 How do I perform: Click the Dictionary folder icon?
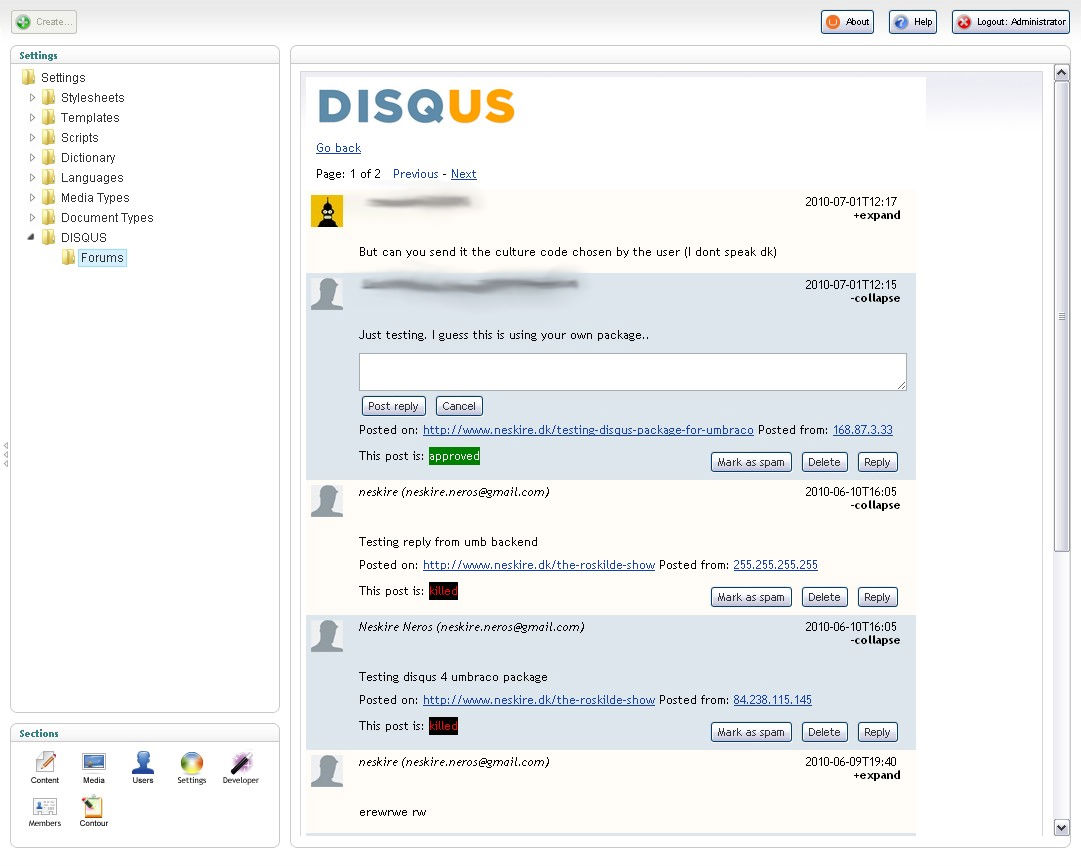(x=48, y=157)
